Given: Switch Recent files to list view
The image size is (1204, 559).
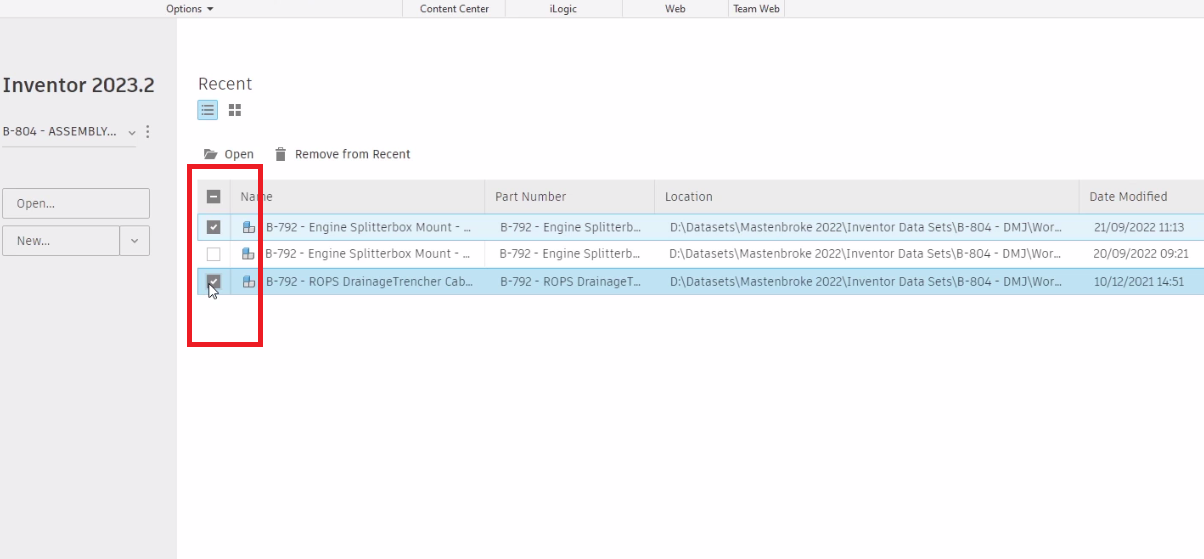Looking at the screenshot, I should 208,110.
